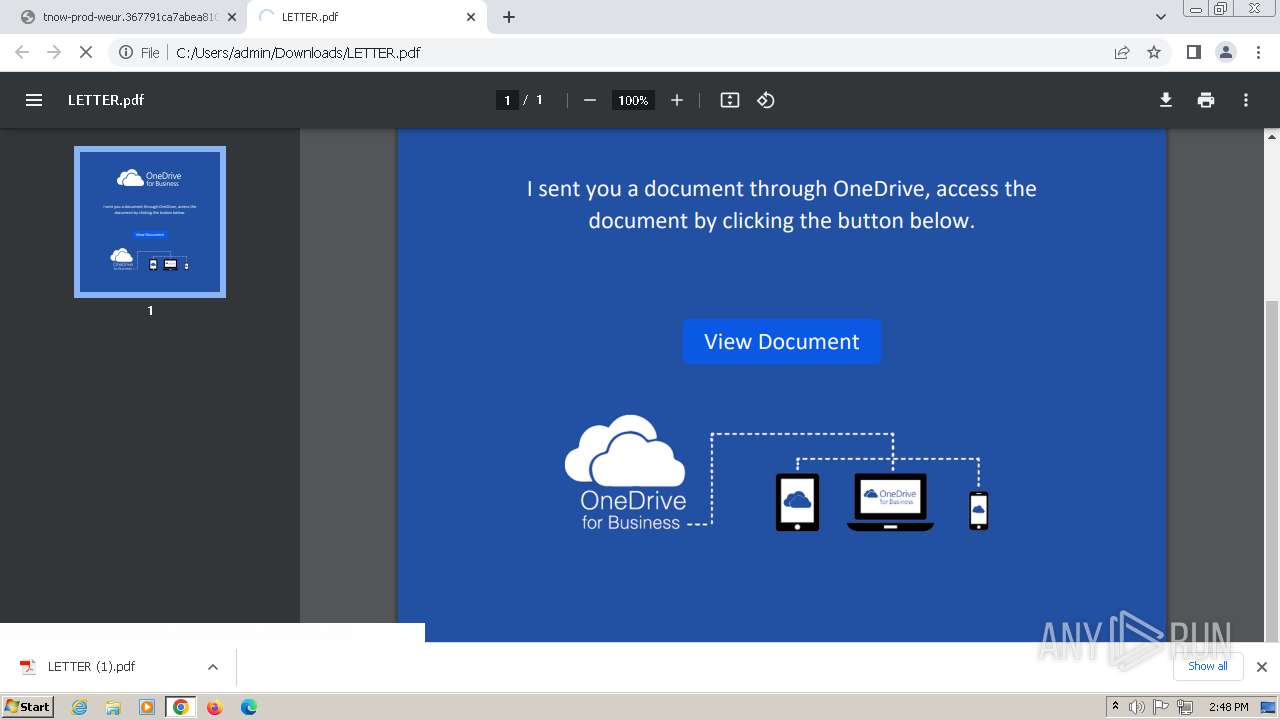Edit the 100% zoom level field
1280x720 pixels.
[633, 100]
